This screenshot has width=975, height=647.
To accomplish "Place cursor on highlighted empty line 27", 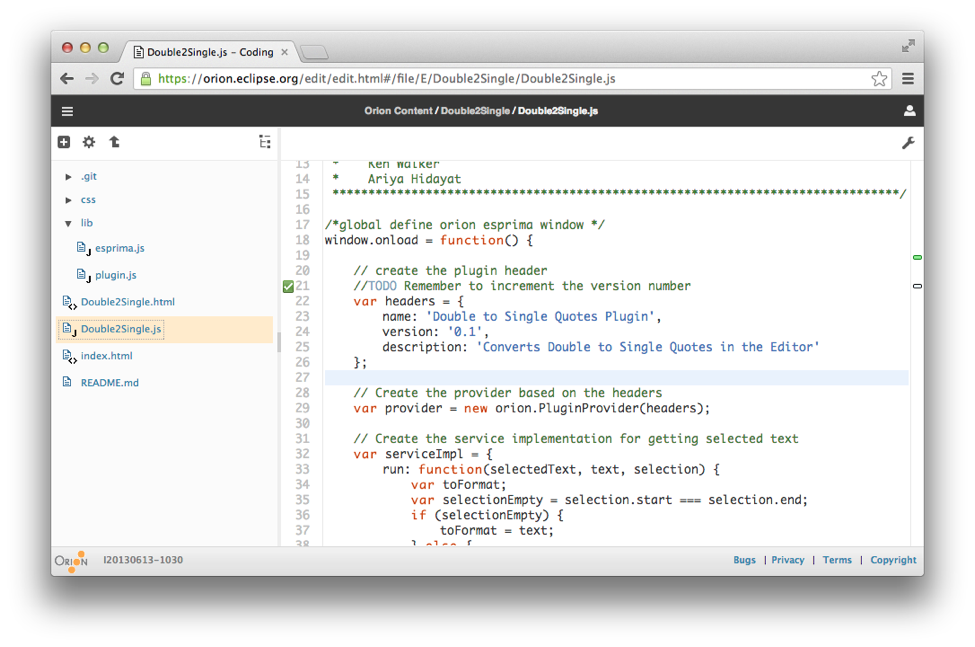I will [616, 378].
